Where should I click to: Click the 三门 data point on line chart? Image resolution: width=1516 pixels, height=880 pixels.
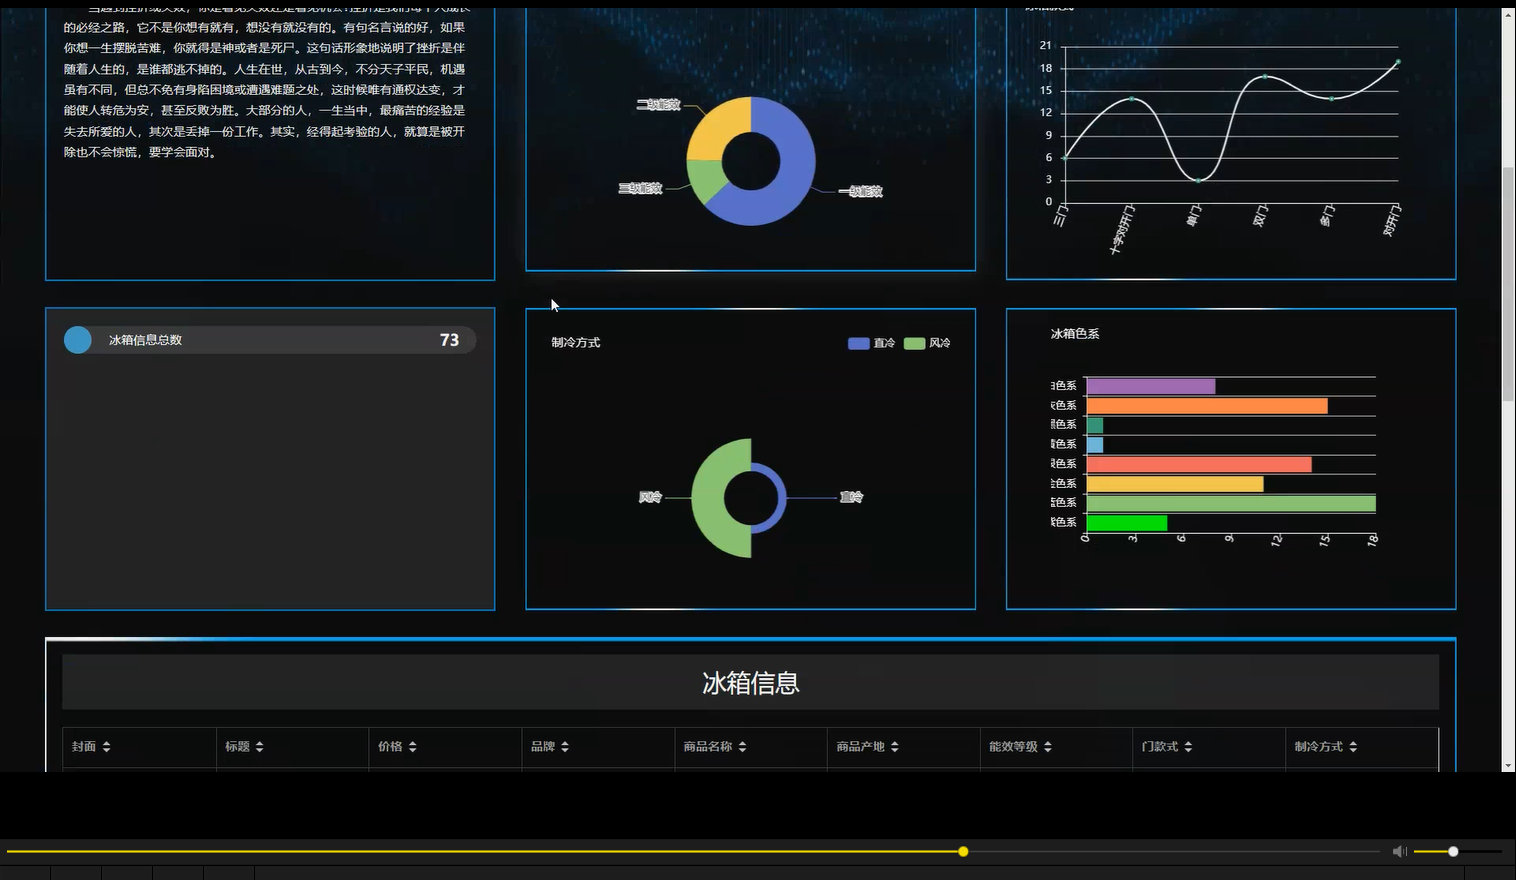(1065, 158)
